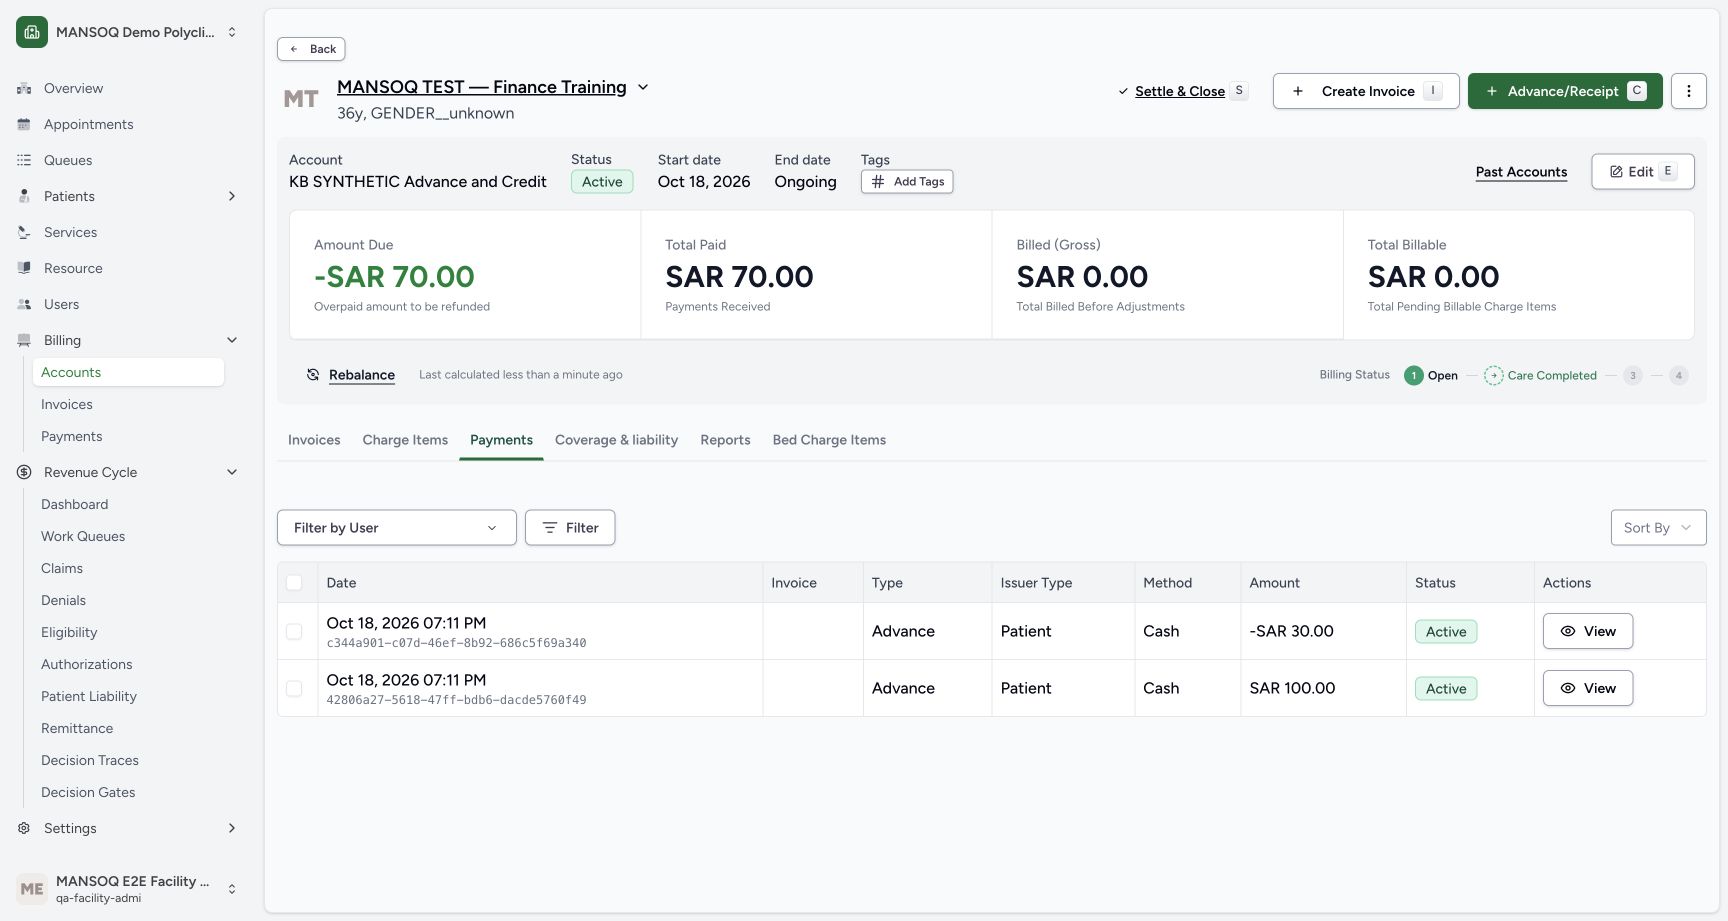Image resolution: width=1728 pixels, height=921 pixels.
Task: Click the Care Completed status step icon
Action: click(1493, 375)
